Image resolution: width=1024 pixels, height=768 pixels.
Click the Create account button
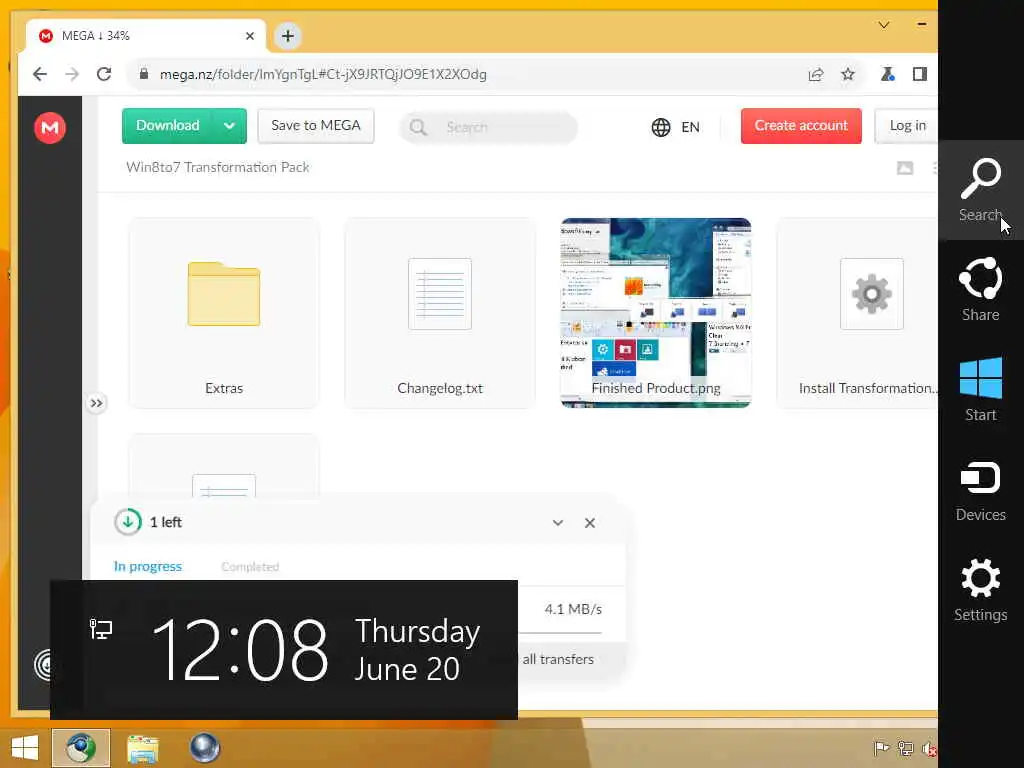pos(801,125)
